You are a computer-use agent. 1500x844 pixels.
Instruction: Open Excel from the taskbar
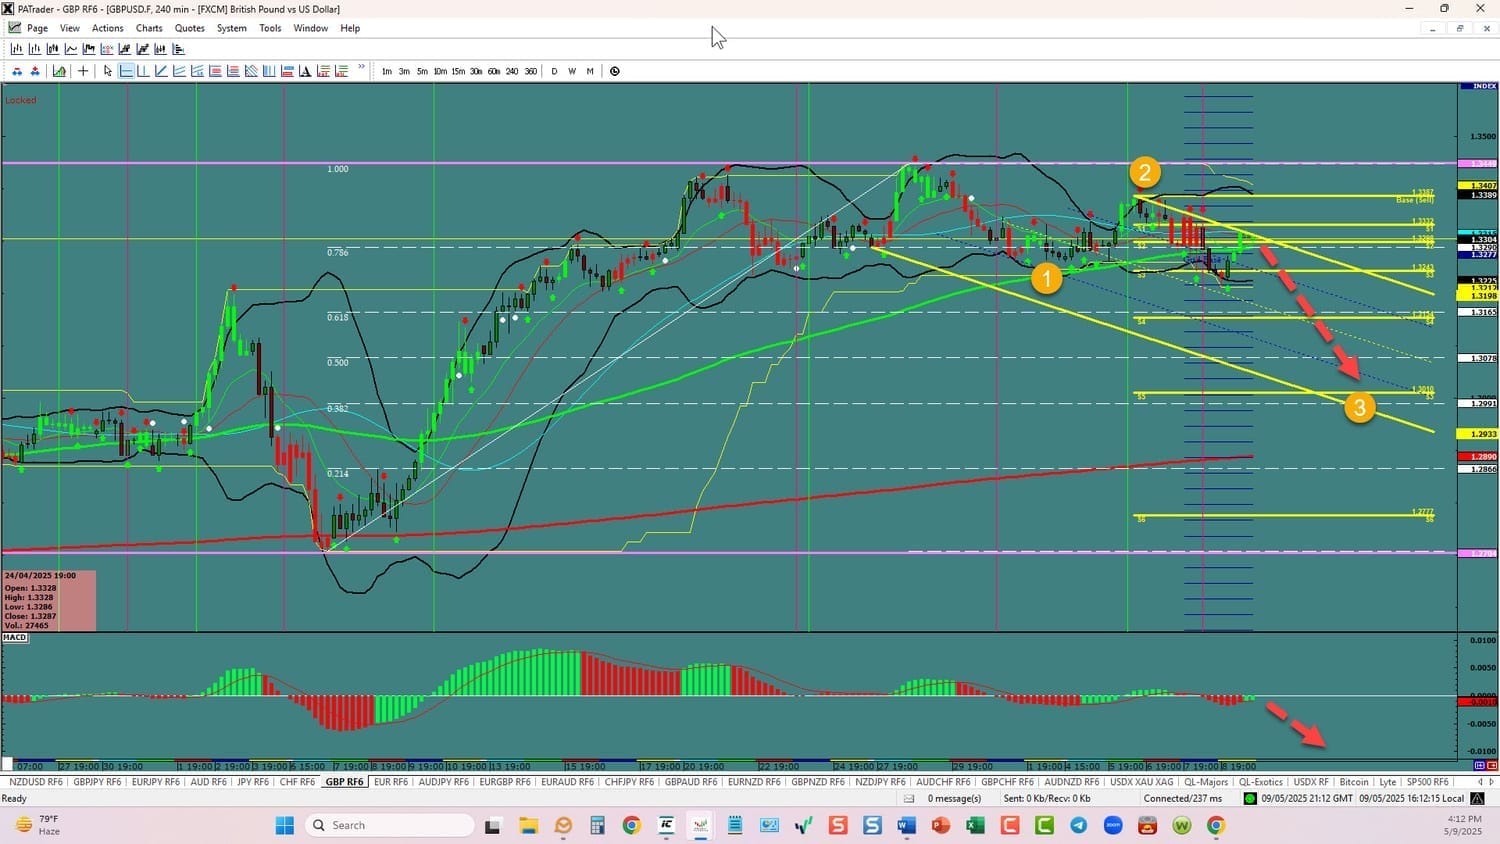coord(975,825)
